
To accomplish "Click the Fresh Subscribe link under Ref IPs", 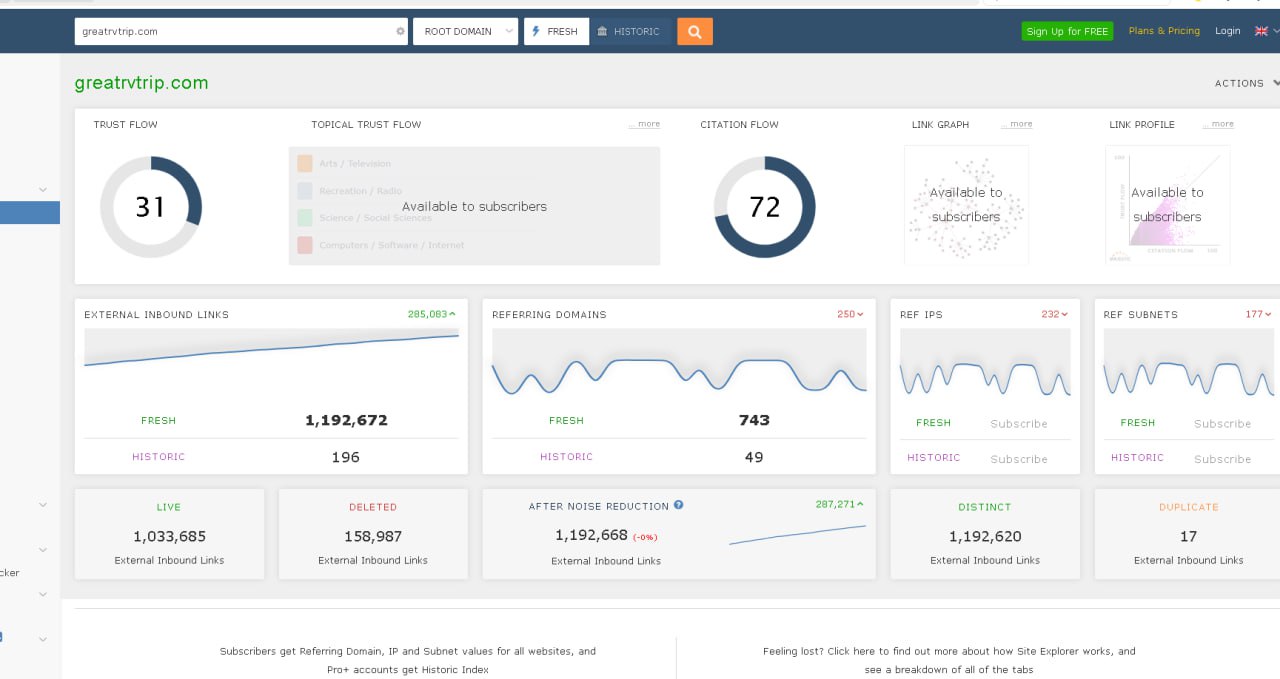I will [x=1018, y=424].
